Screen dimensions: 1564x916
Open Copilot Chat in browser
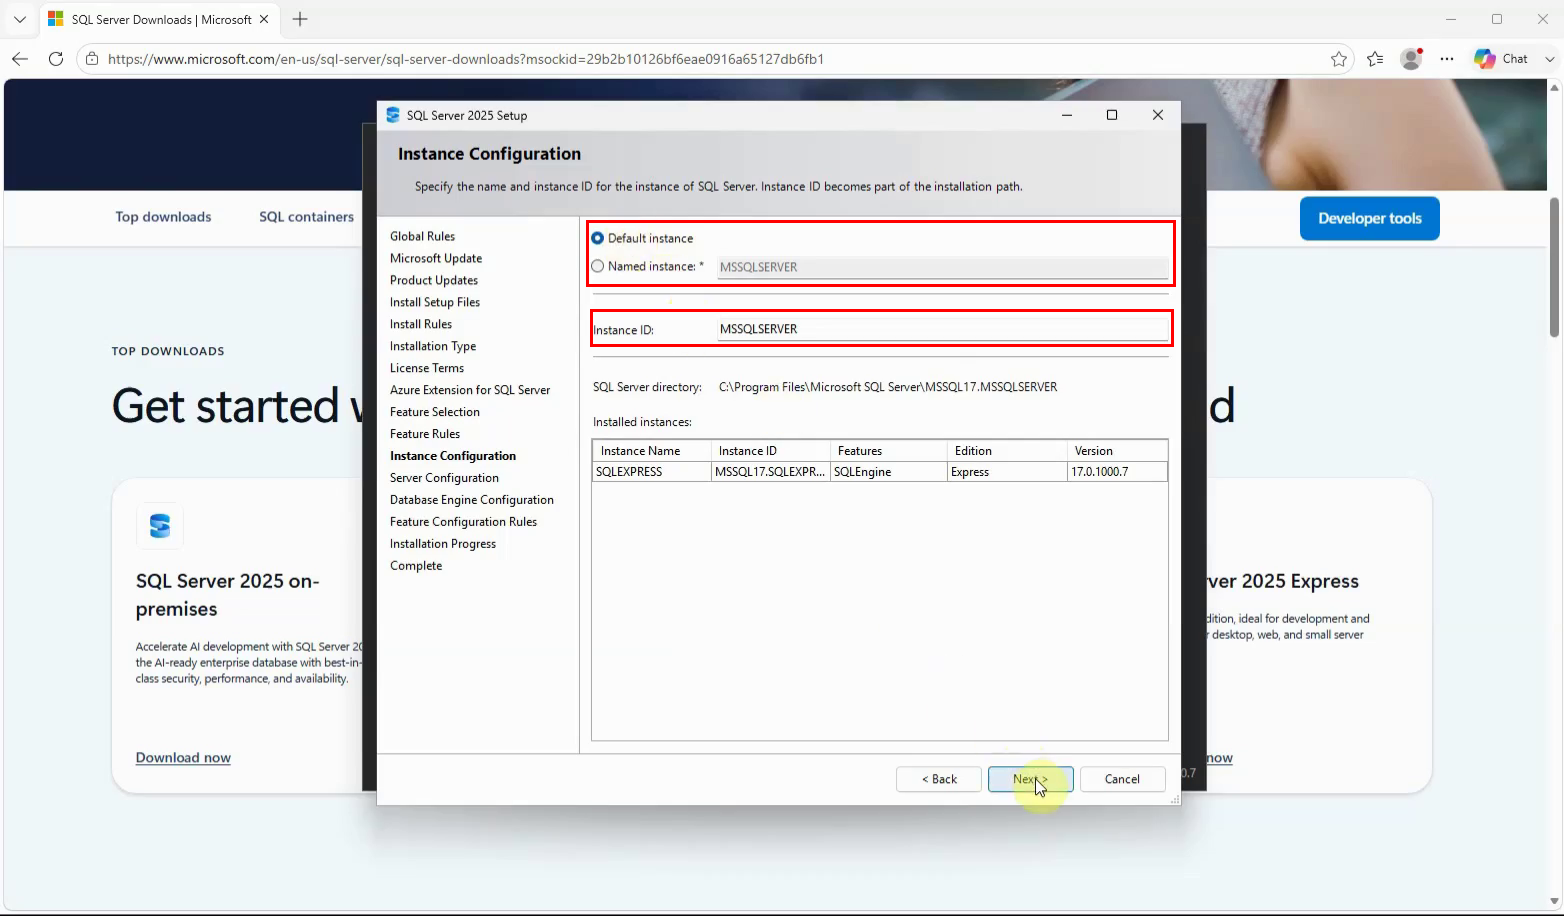[1501, 59]
